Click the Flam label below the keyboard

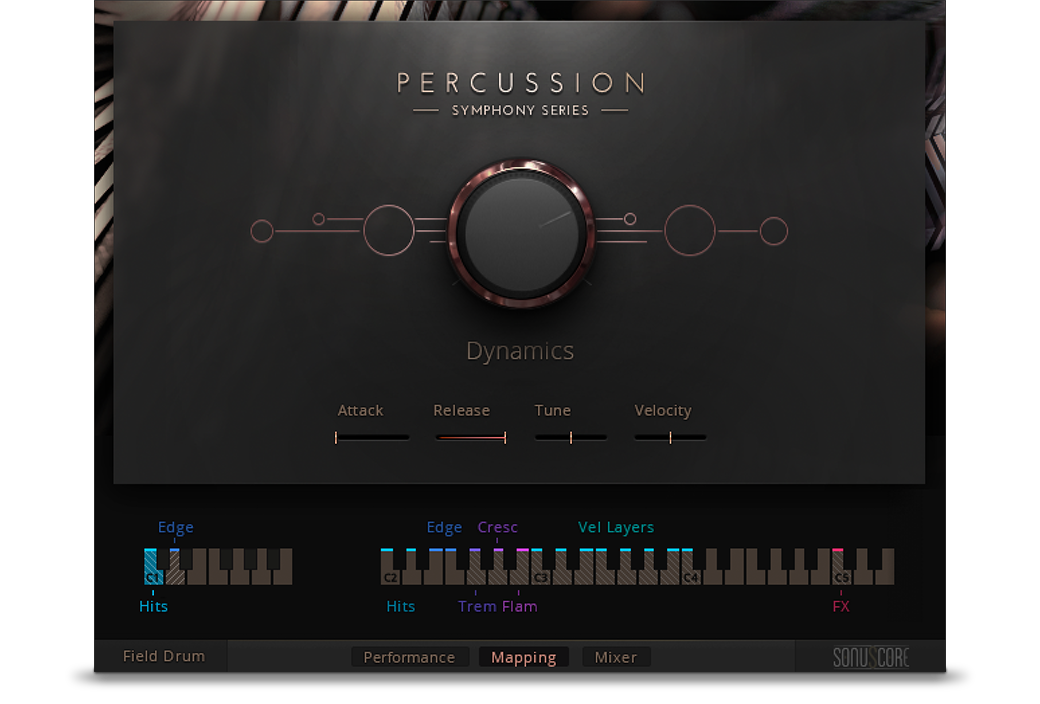point(519,606)
